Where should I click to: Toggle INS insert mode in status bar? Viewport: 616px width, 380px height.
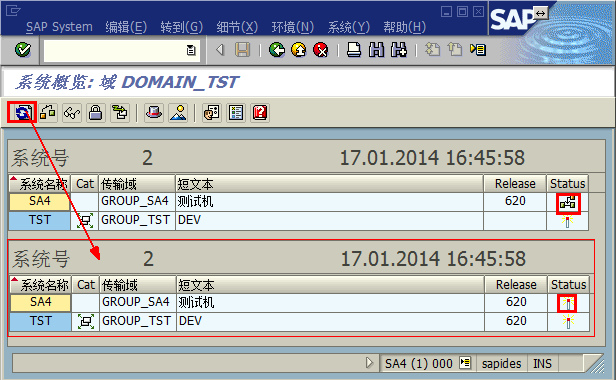pyautogui.click(x=542, y=363)
